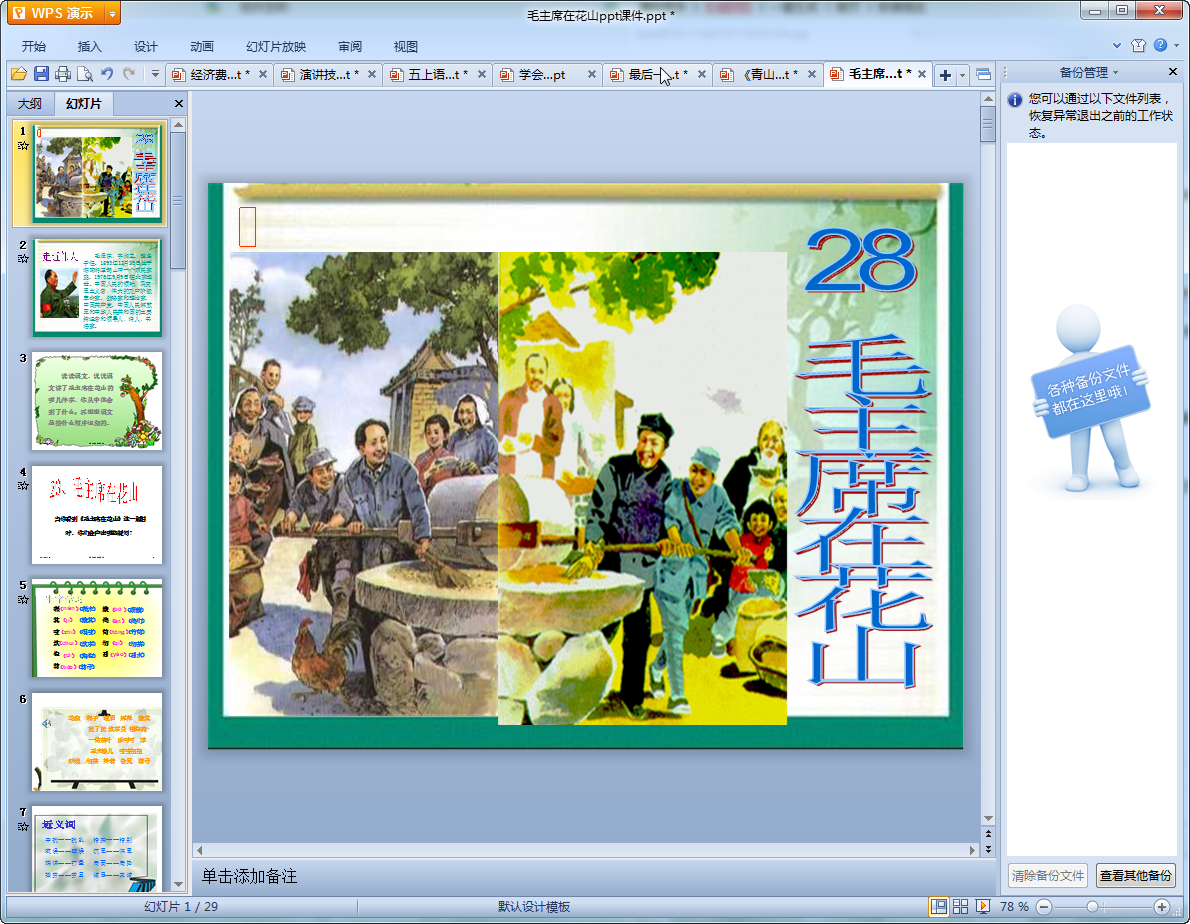
Task: Select the 幻灯片 panel tab
Action: (83, 103)
